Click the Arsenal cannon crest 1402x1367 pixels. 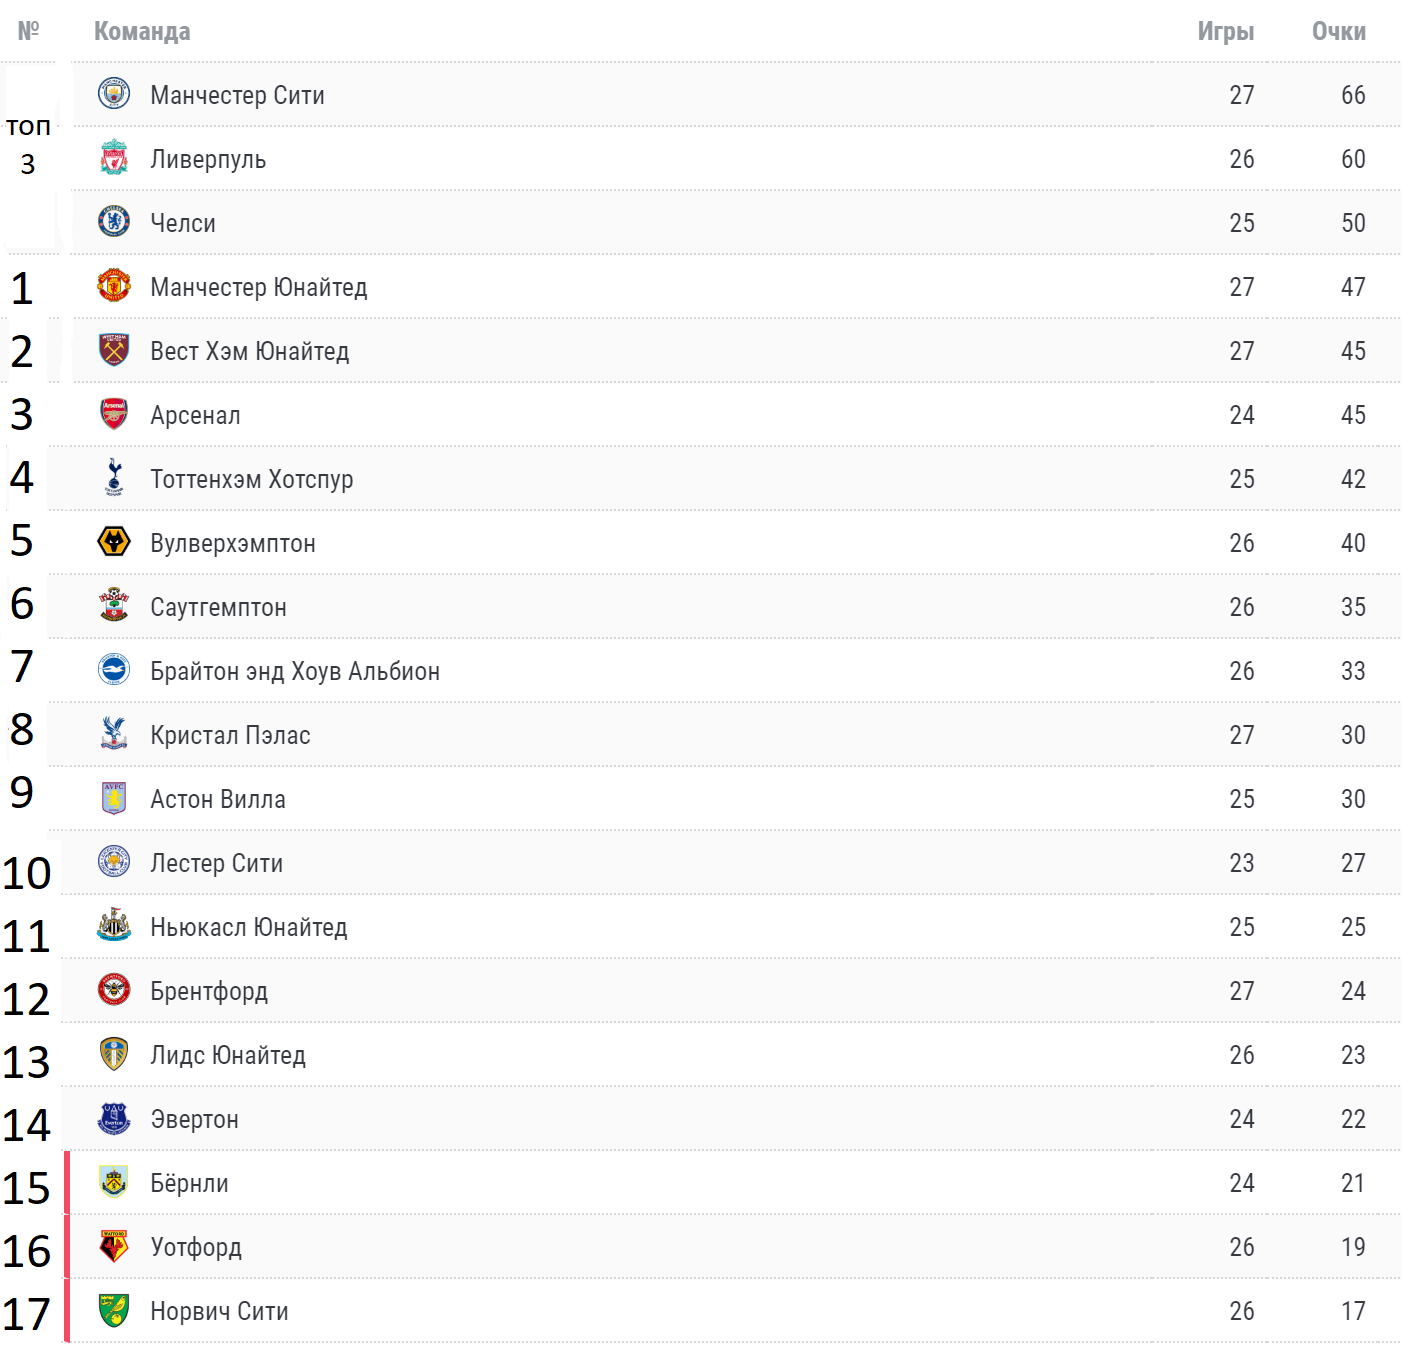tap(114, 414)
